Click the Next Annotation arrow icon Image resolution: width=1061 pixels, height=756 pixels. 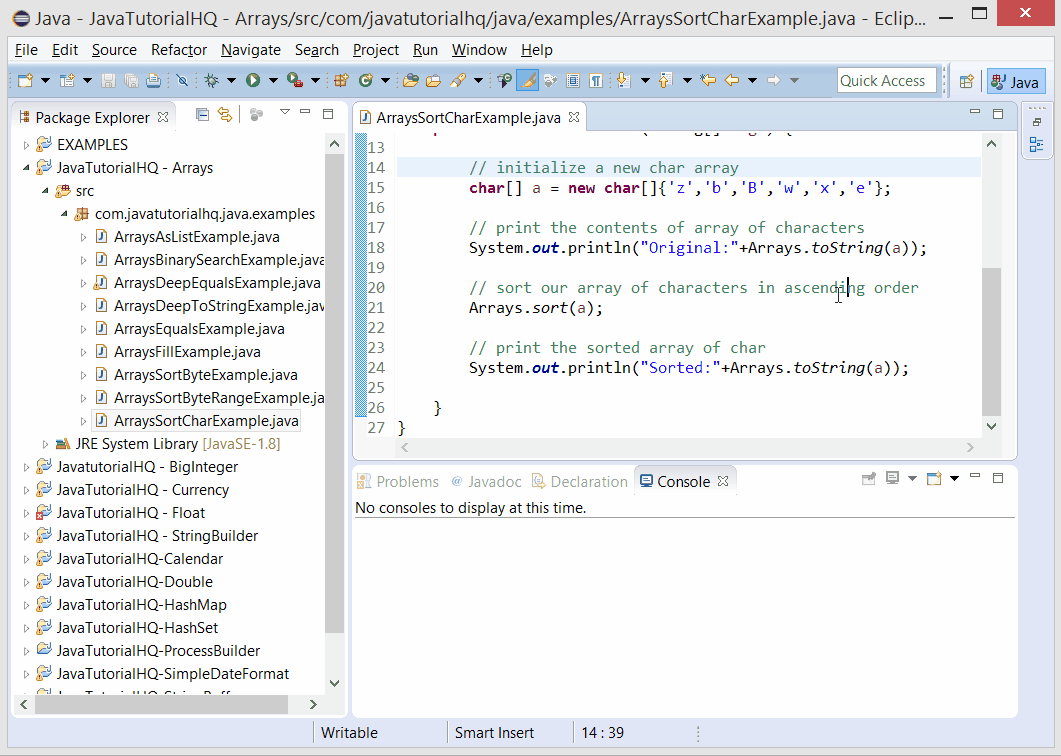pos(623,81)
